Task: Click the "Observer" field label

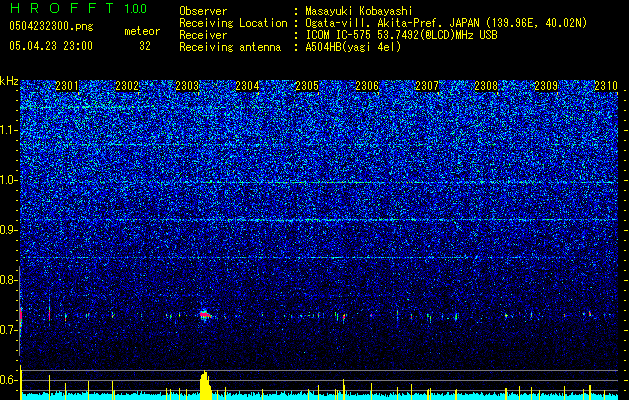Action: pyautogui.click(x=203, y=11)
